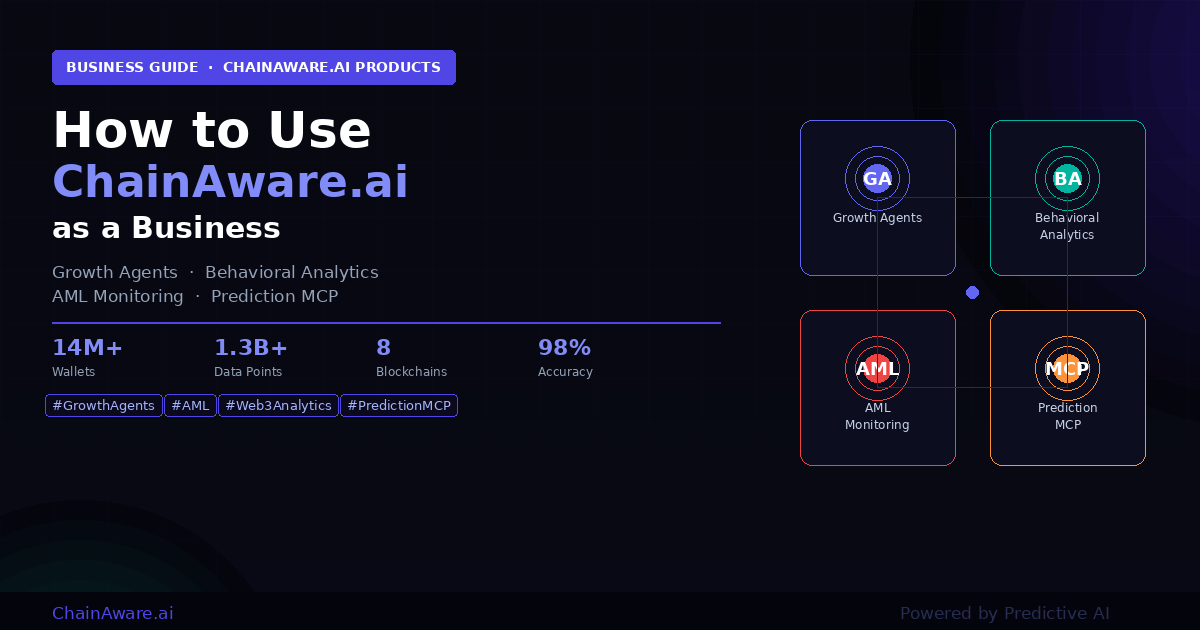
Task: Click the 14M+ Wallets statistic
Action: 87,358
